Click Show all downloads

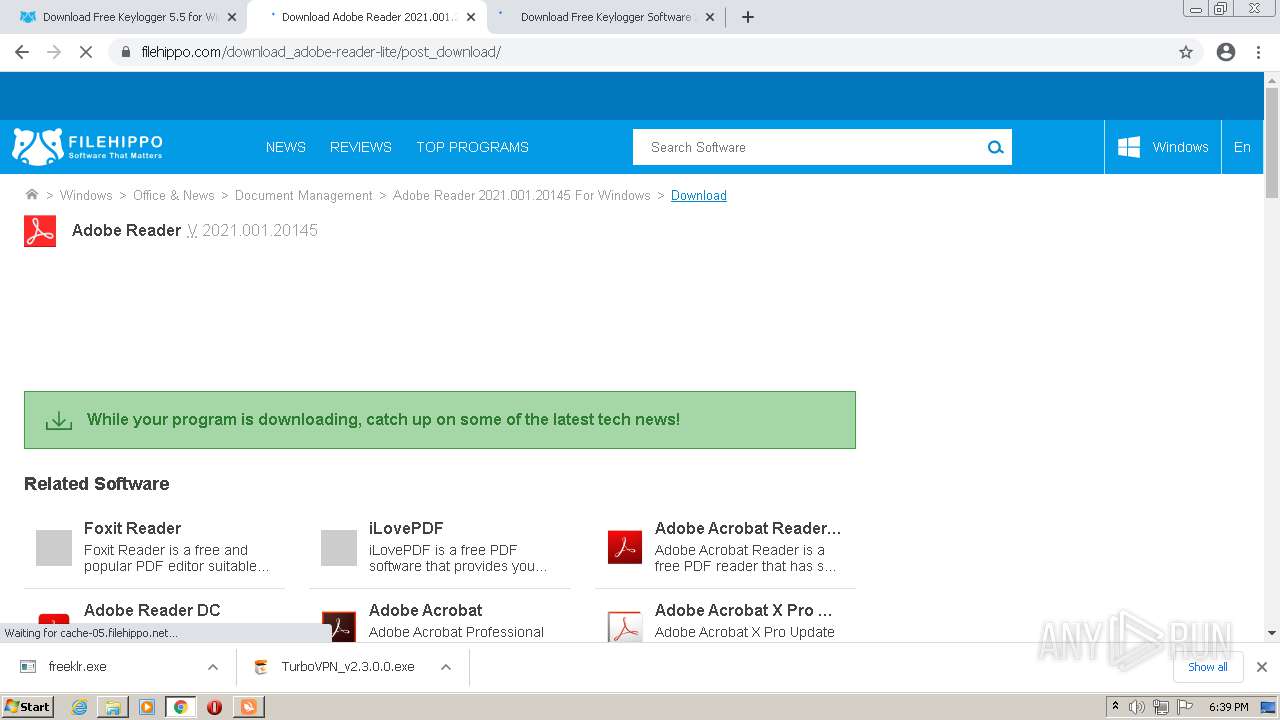(x=1208, y=667)
